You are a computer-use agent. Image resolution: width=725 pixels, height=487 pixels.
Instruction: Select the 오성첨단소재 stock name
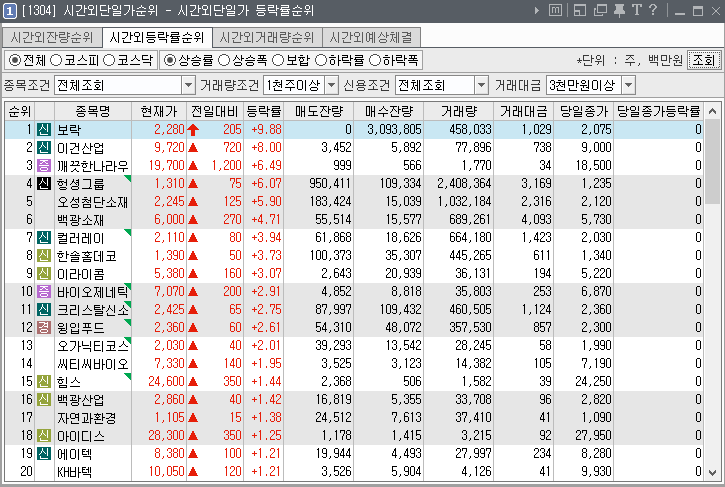pos(92,202)
